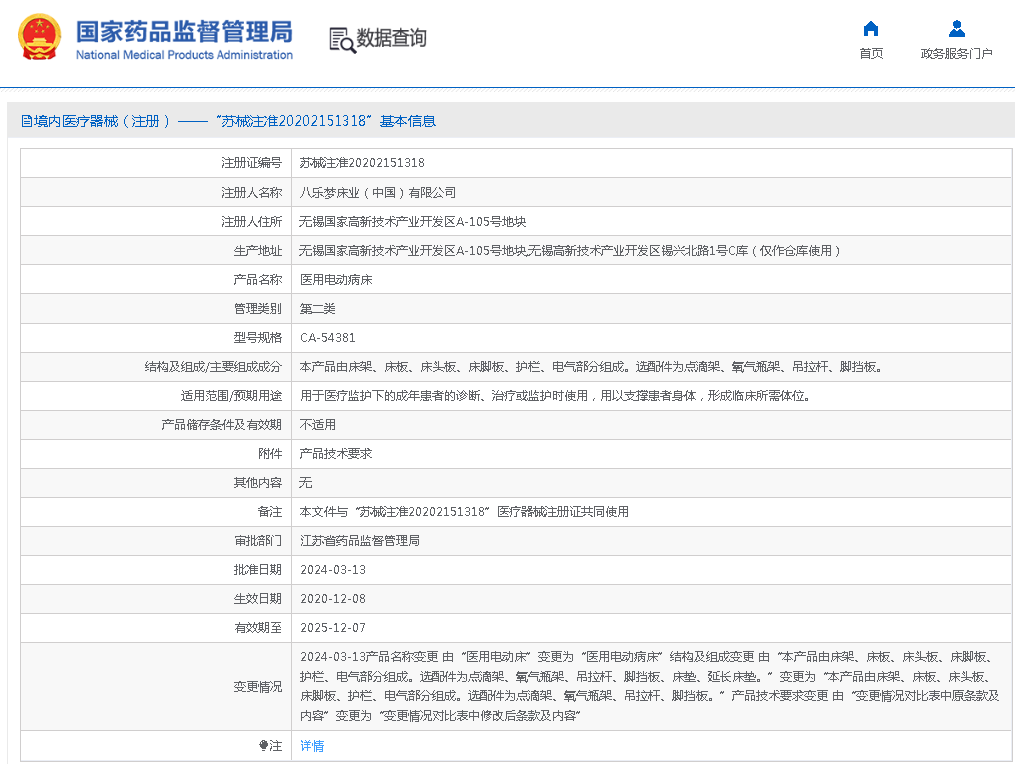Click the 数据查询 heading text
Viewport: 1015px width, 764px height.
point(392,38)
